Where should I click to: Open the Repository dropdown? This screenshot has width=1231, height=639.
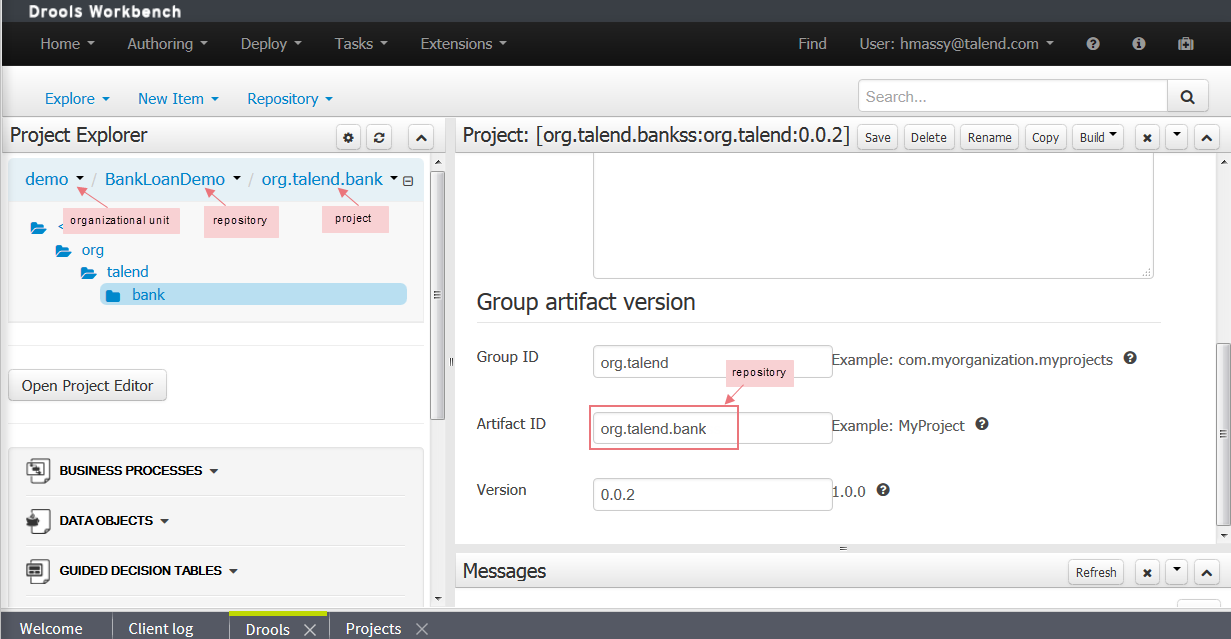[290, 98]
